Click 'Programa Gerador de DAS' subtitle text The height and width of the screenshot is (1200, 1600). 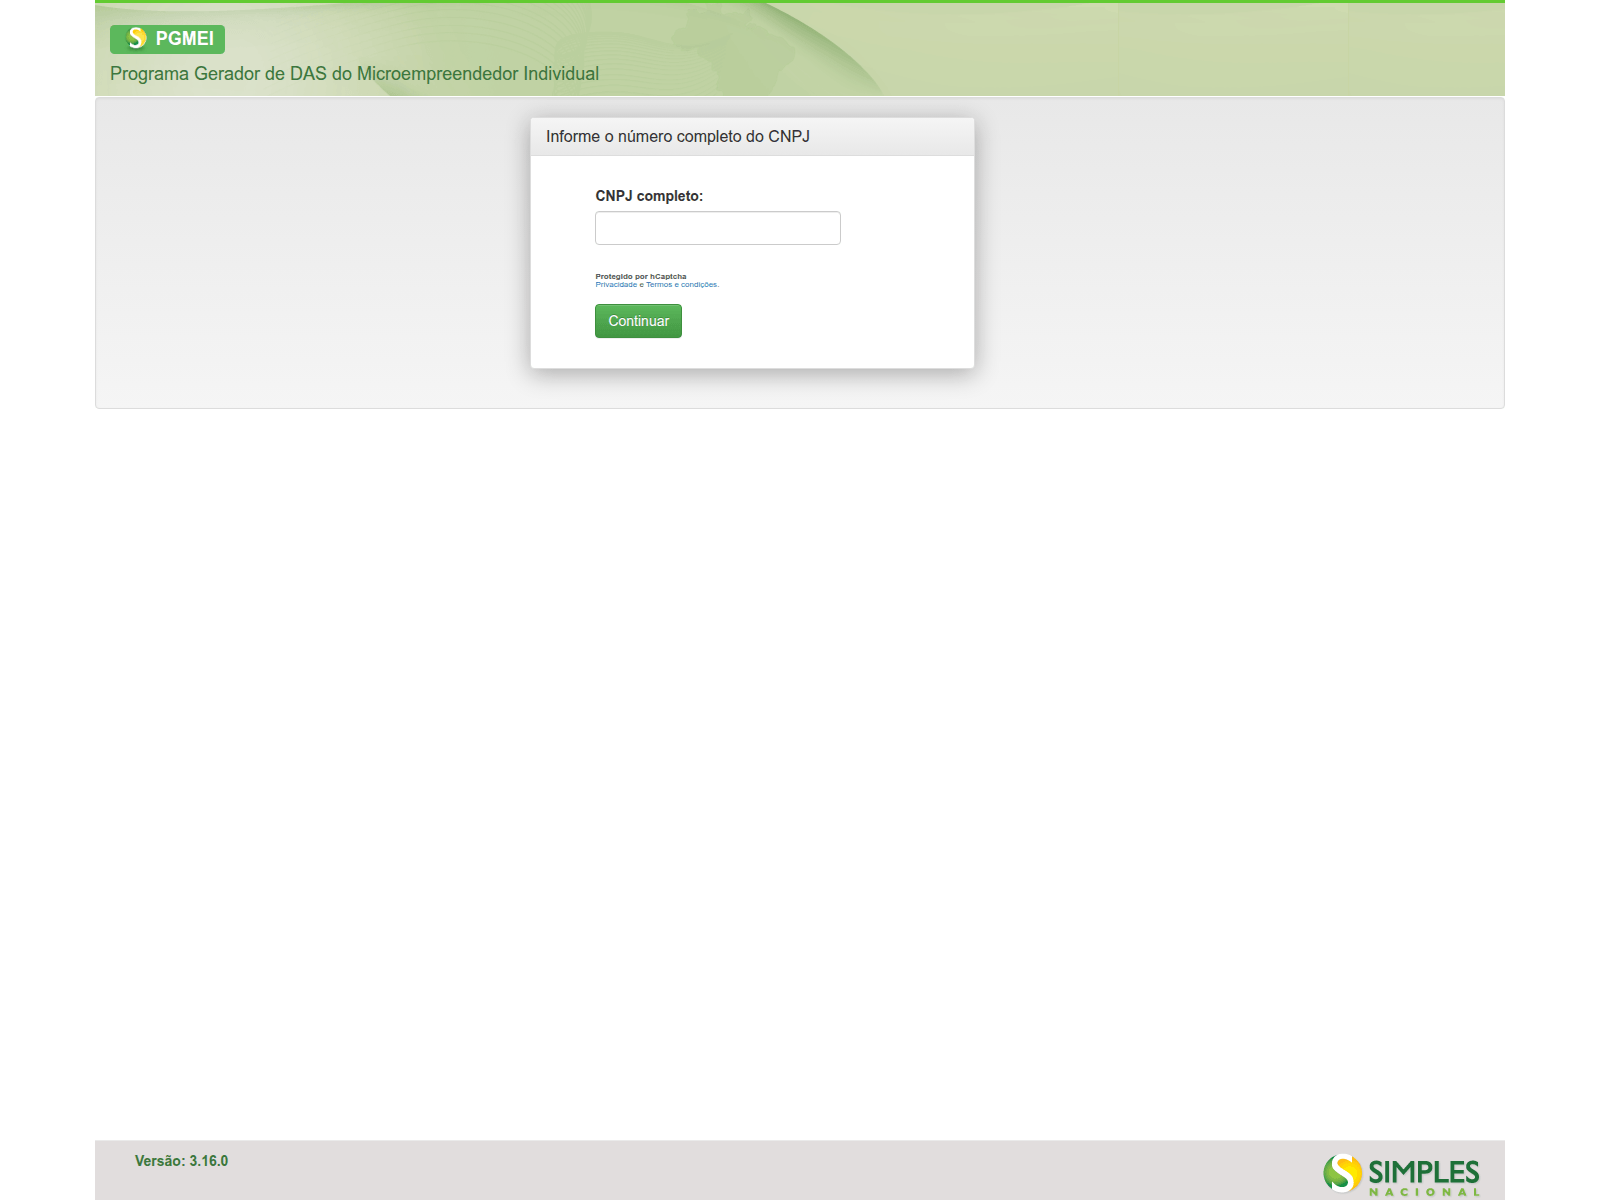(354, 74)
